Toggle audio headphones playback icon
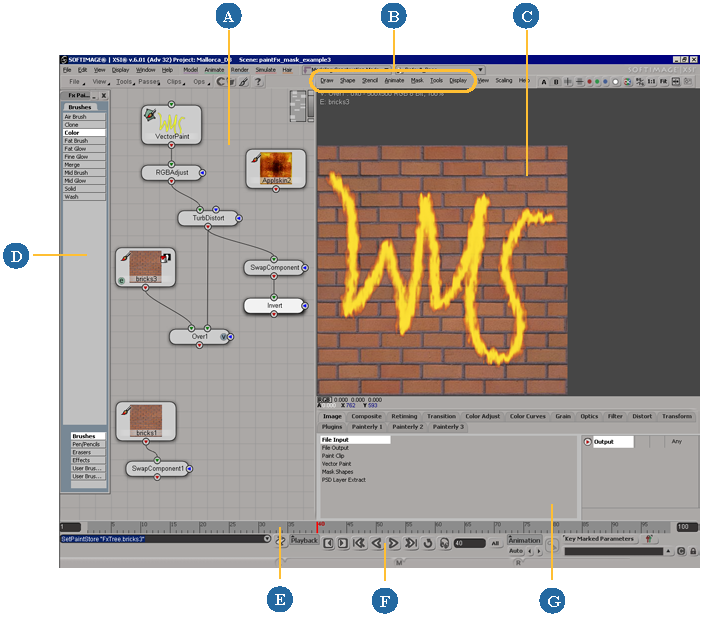 444,543
